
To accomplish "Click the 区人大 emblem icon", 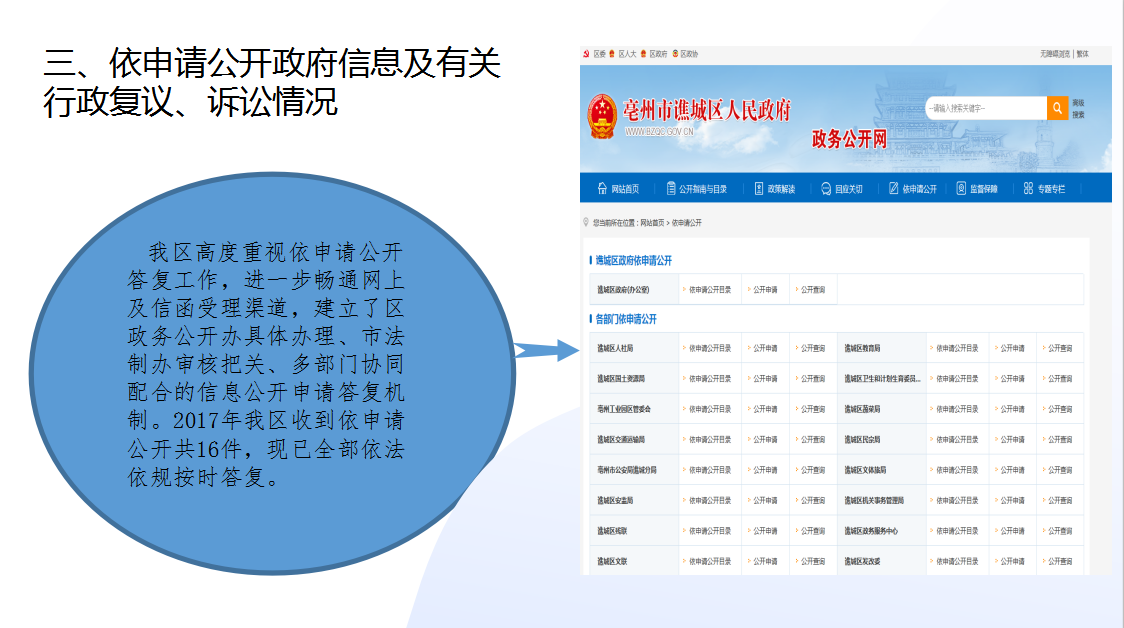I will coord(611,54).
